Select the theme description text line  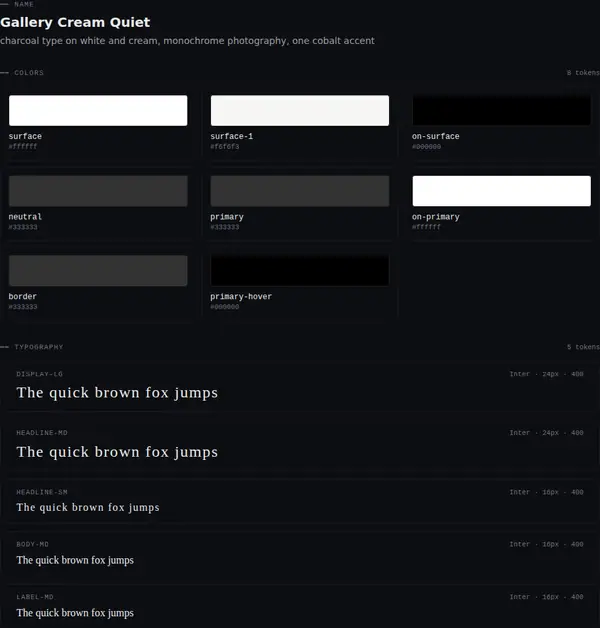187,41
